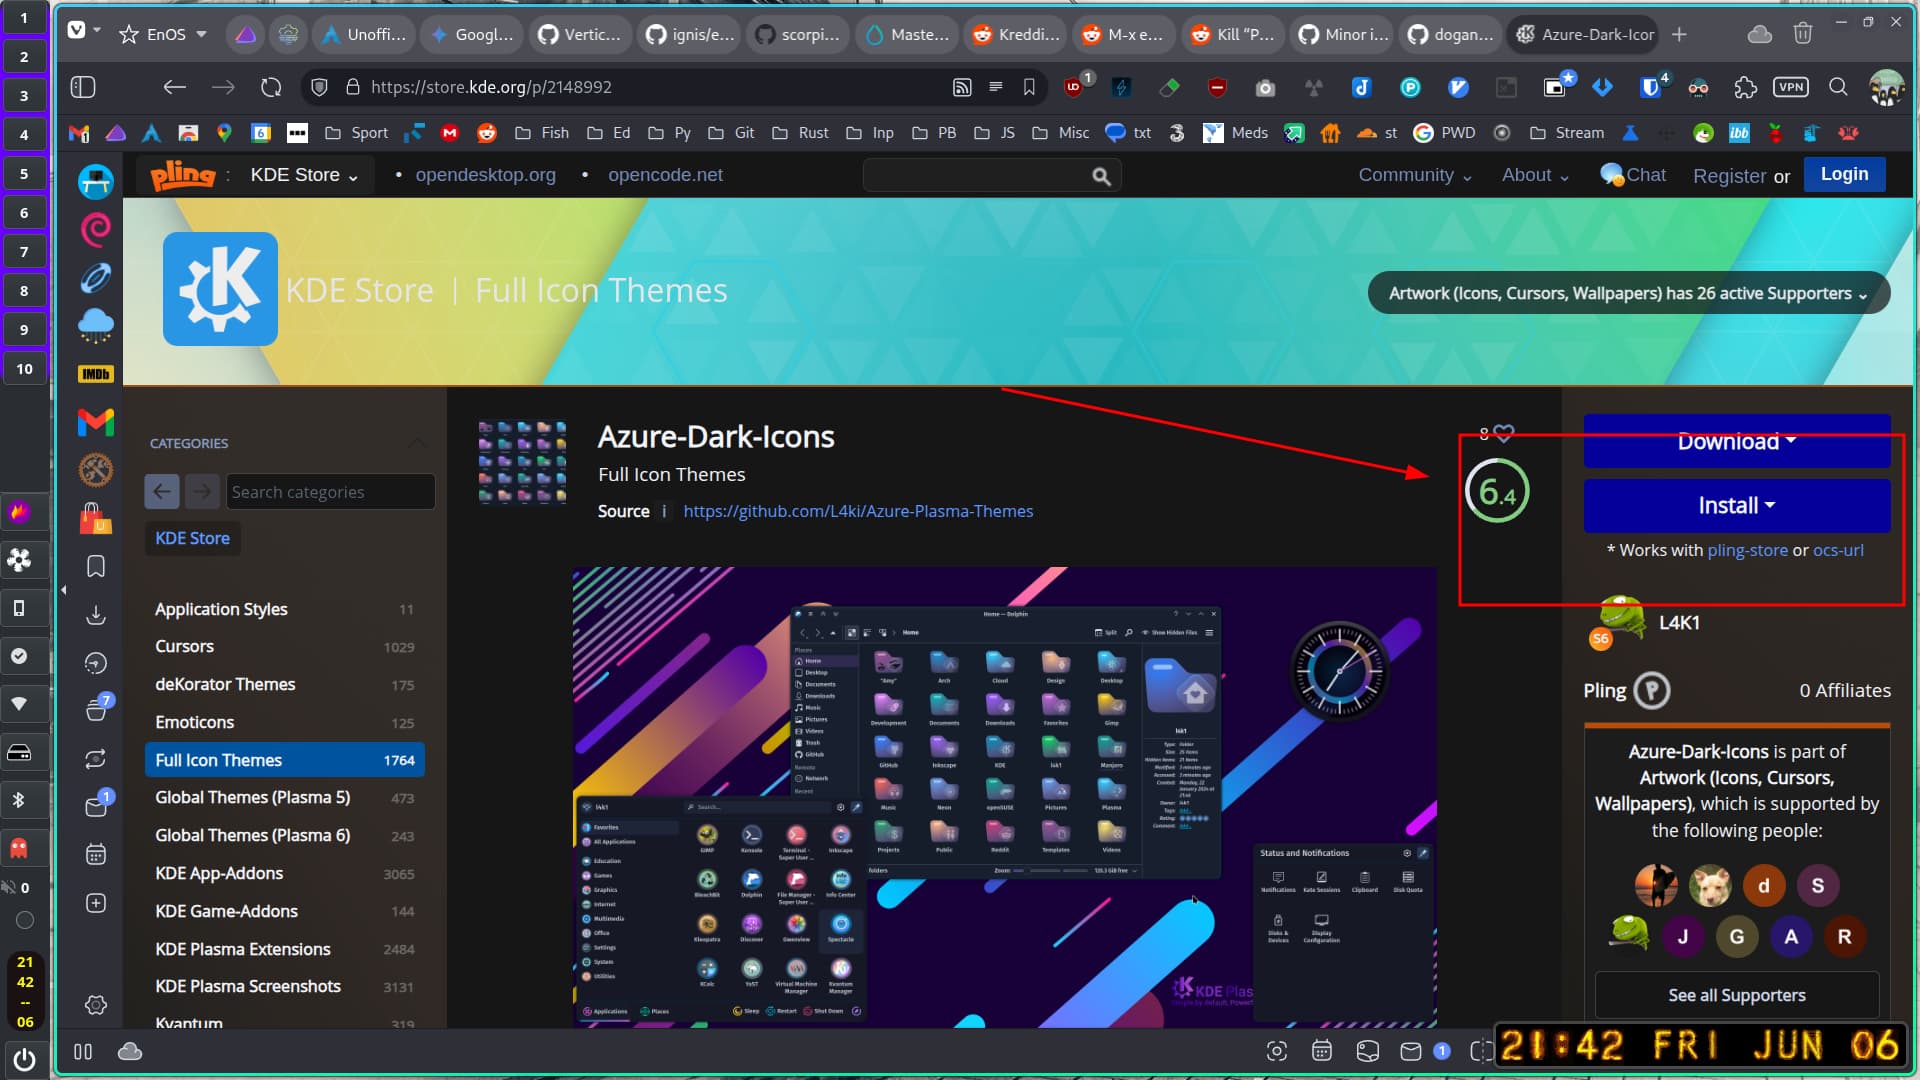Expand the About menu
Image resolution: width=1920 pixels, height=1080 pixels.
click(x=1535, y=175)
